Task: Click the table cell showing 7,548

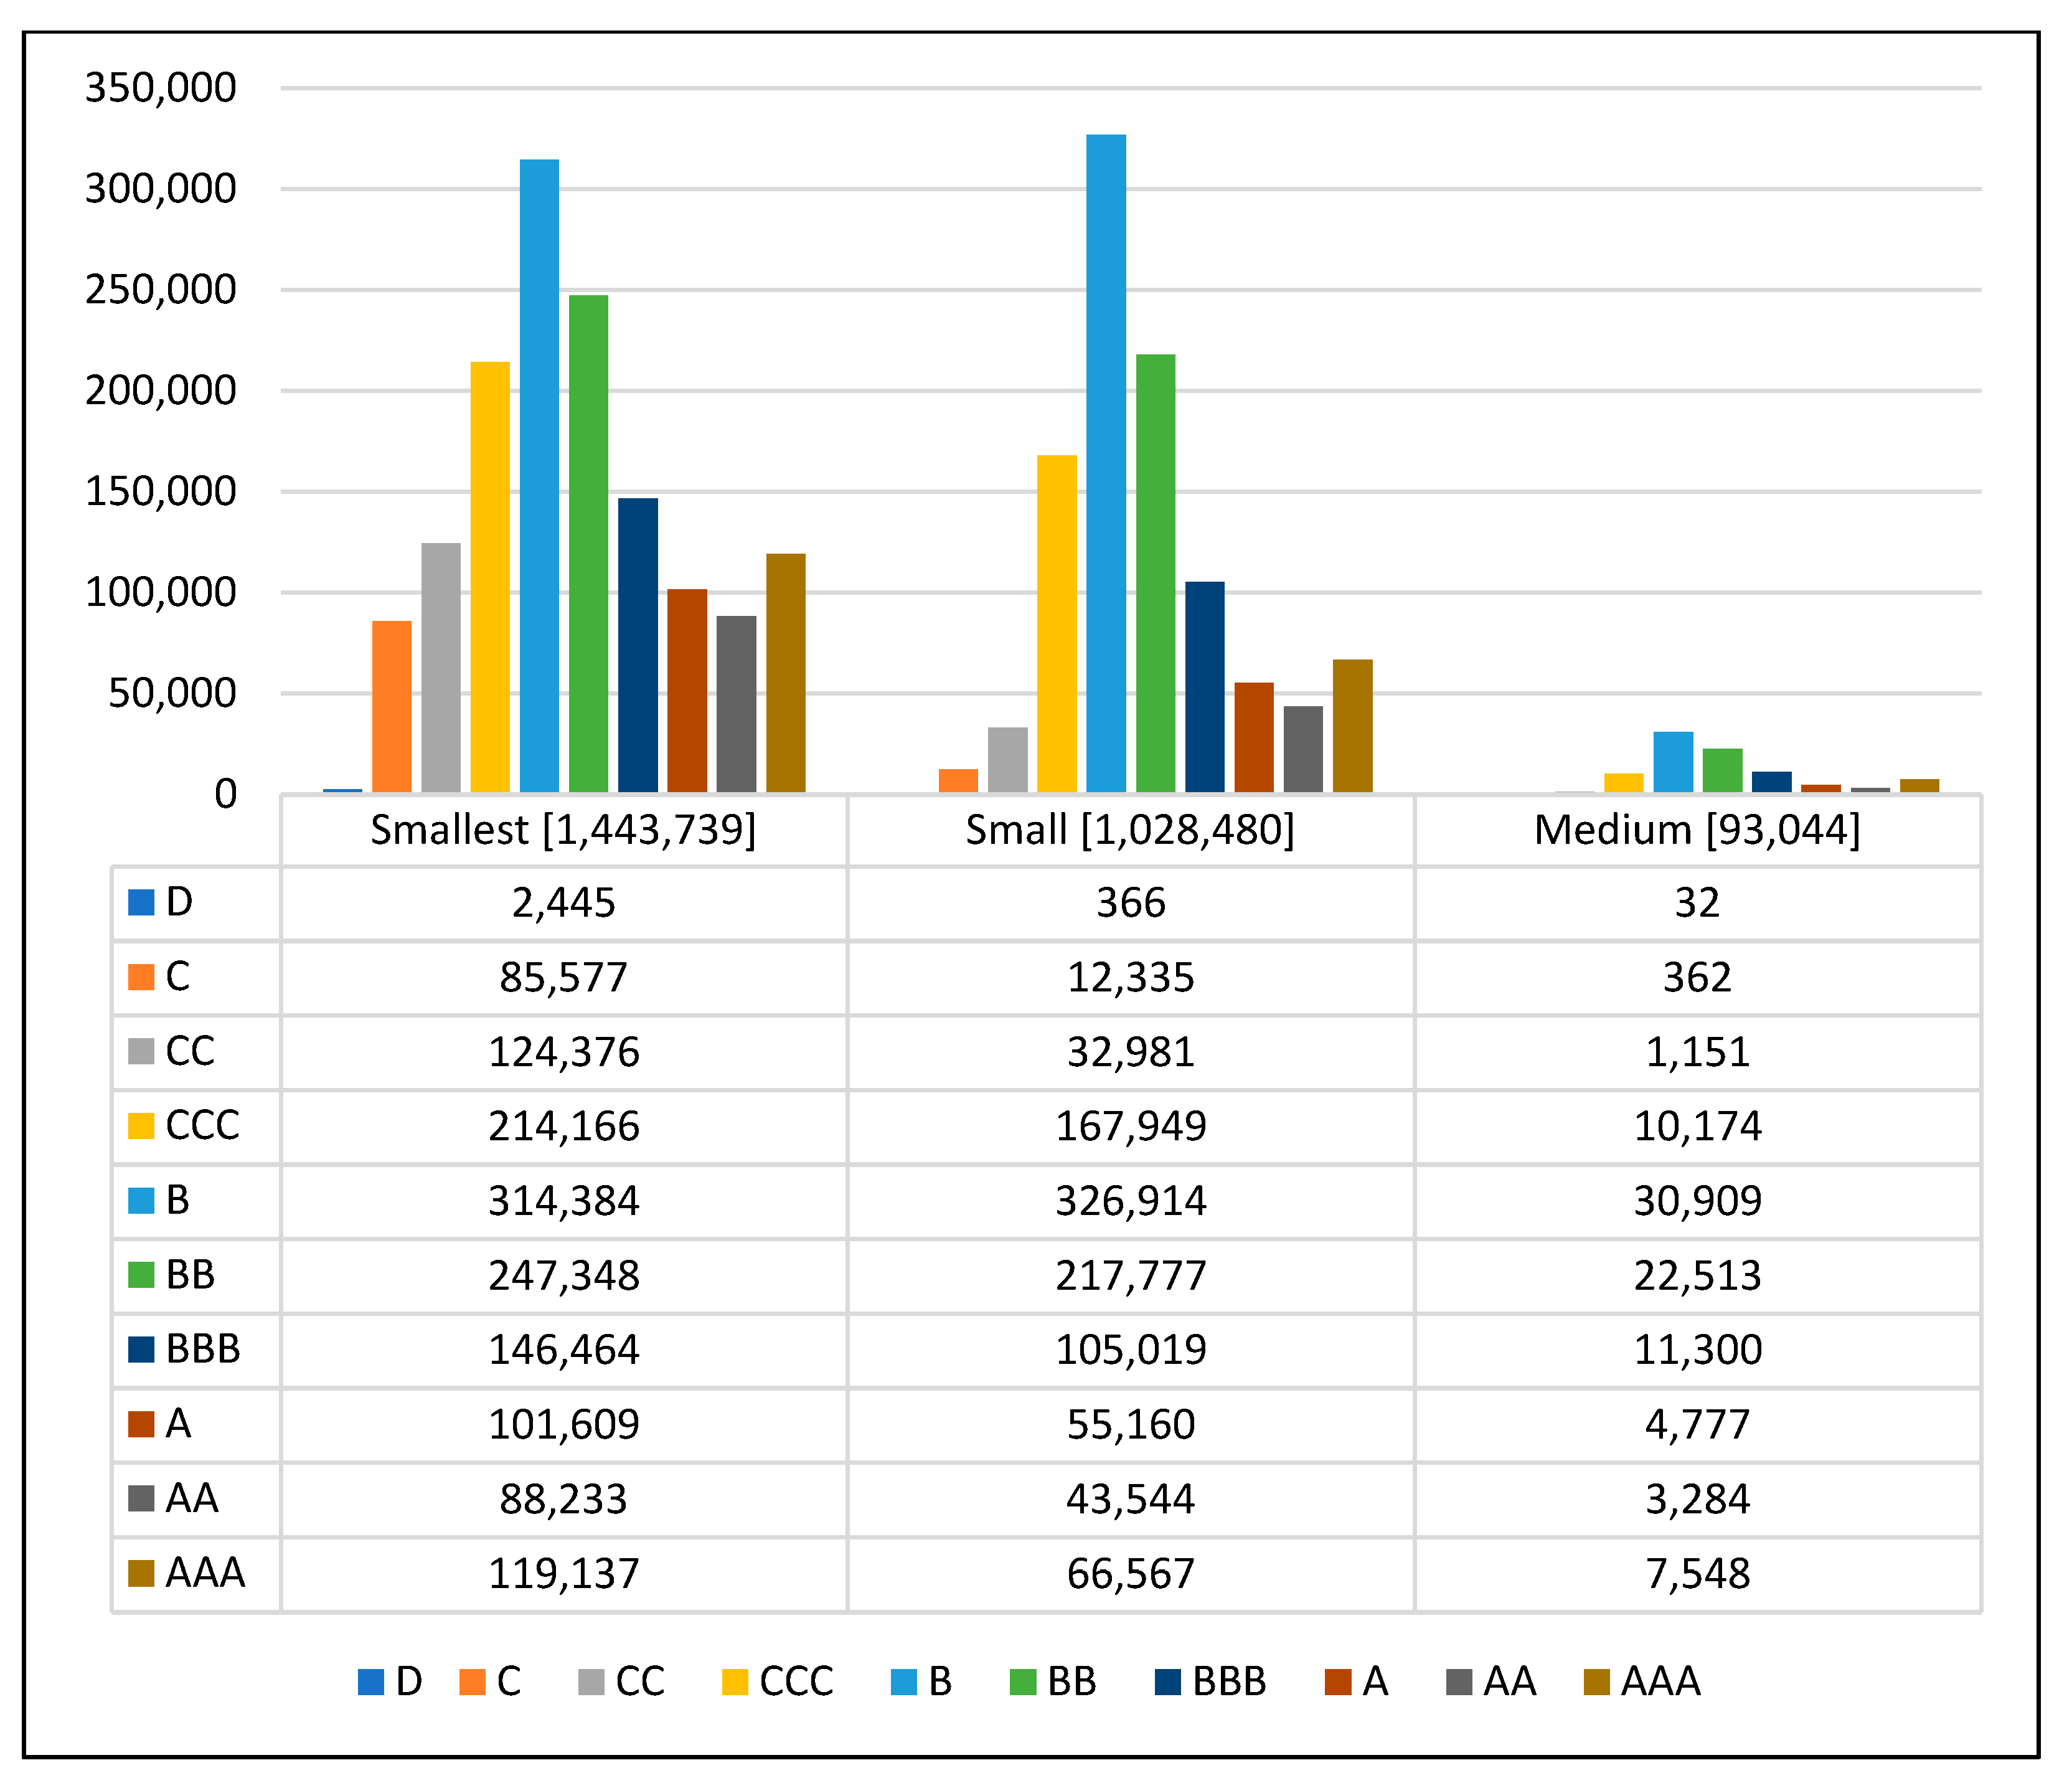Action: 1697,1573
